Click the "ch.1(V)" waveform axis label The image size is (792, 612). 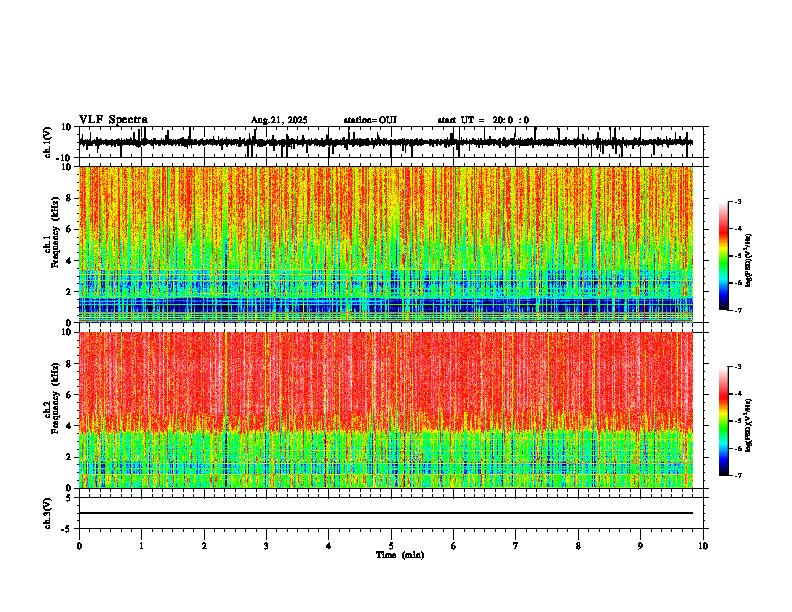[48, 142]
